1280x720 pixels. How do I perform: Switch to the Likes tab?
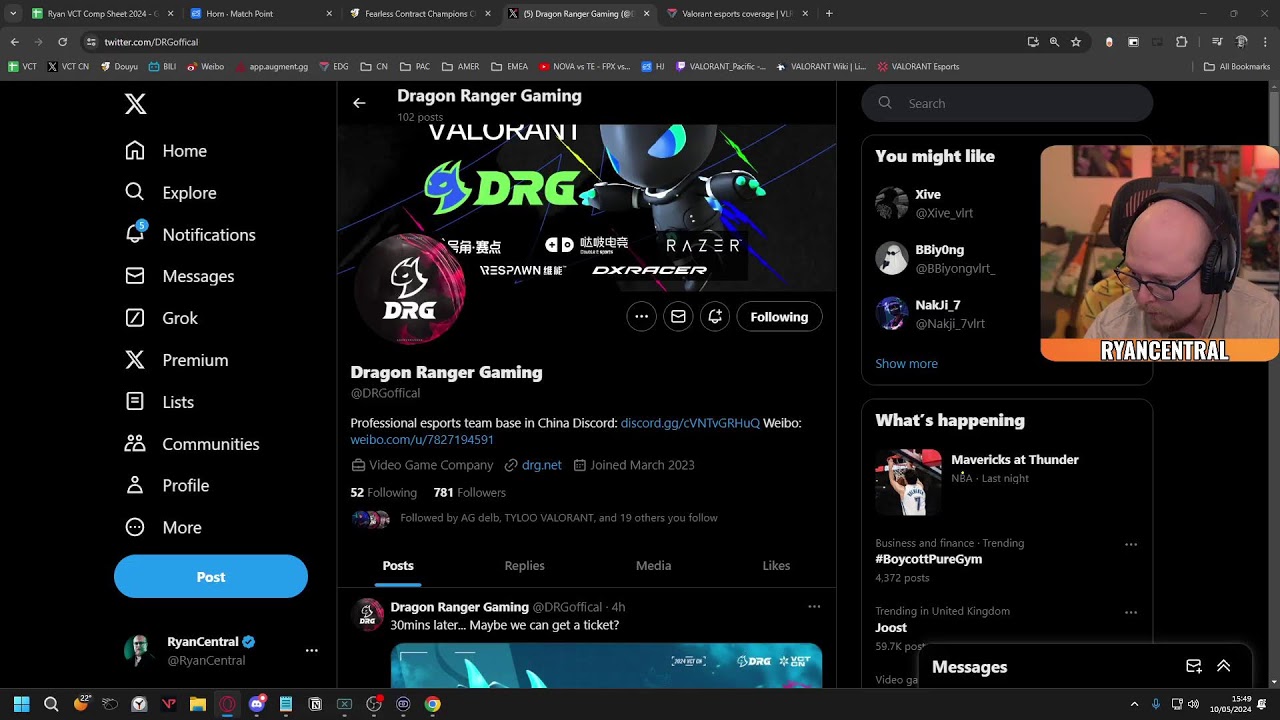(776, 566)
